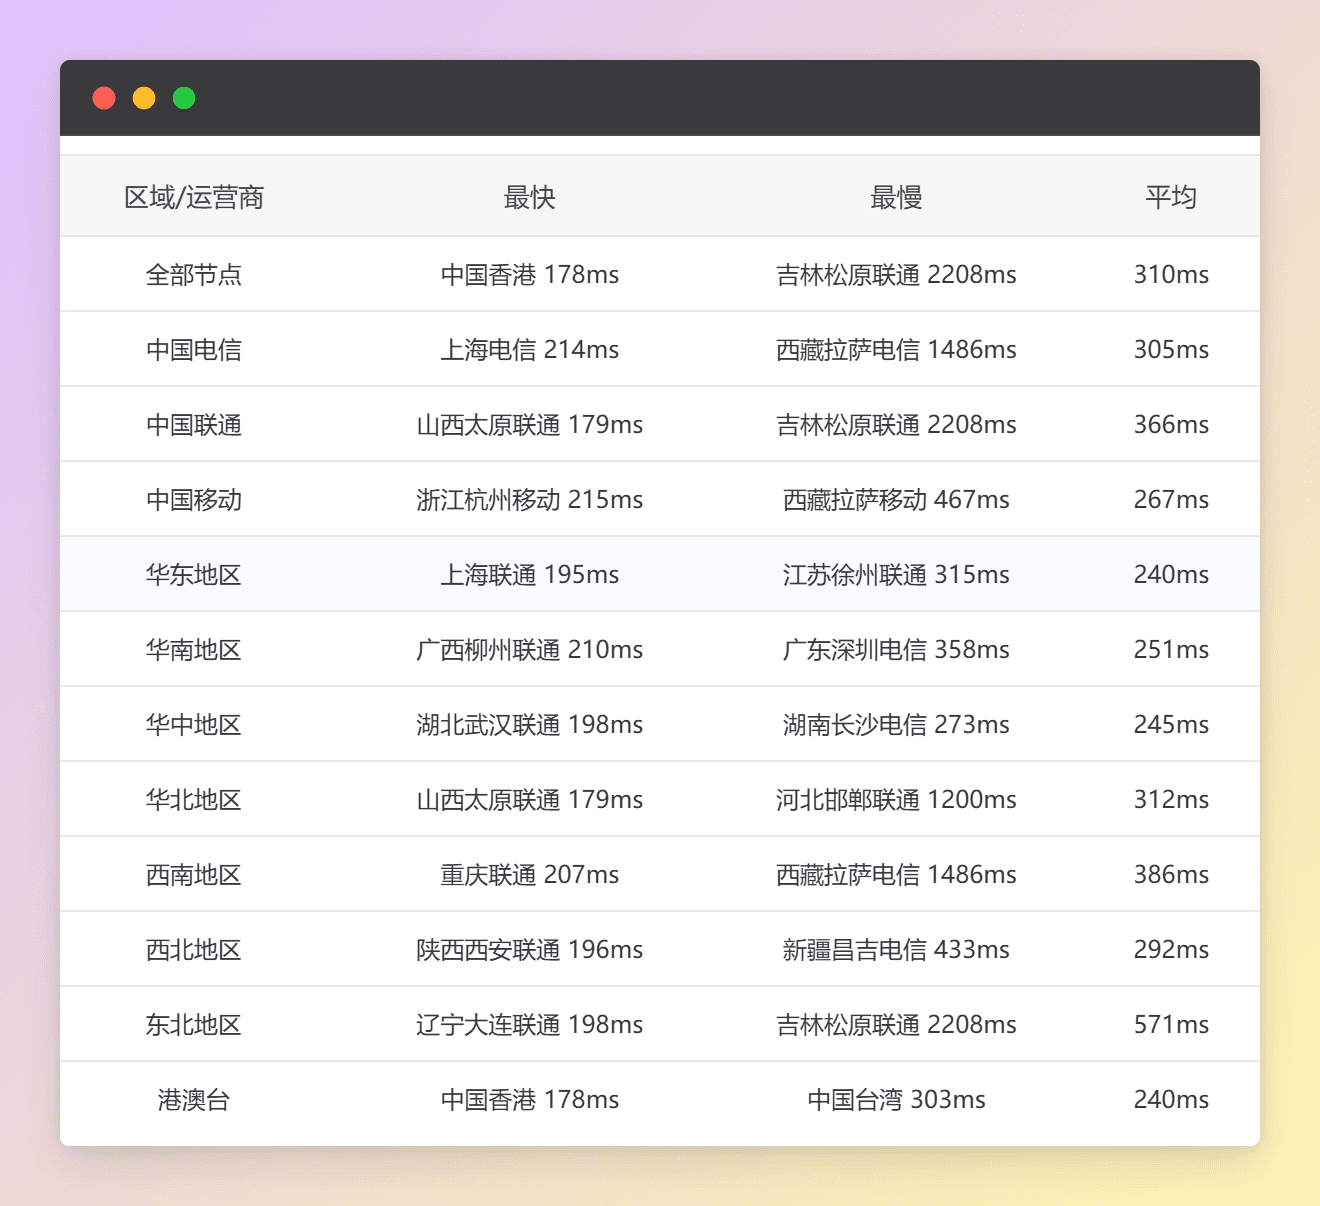Click 重庆联通 207ms cell
The width and height of the screenshot is (1320, 1206).
(x=530, y=874)
